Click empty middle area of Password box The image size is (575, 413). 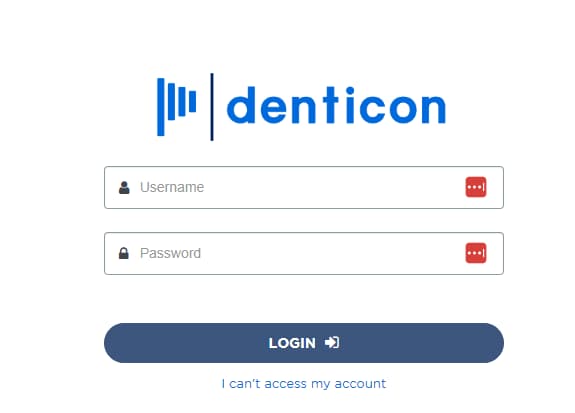(330, 253)
